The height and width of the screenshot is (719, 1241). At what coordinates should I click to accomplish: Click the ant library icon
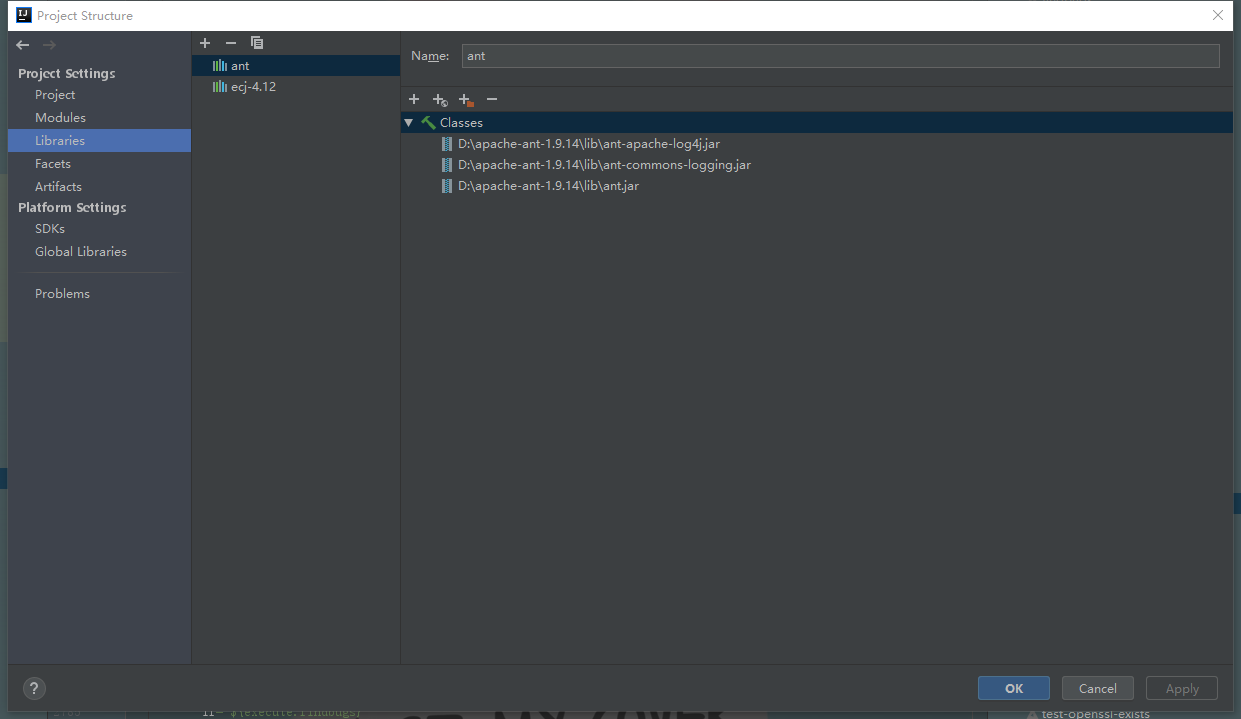coord(220,66)
